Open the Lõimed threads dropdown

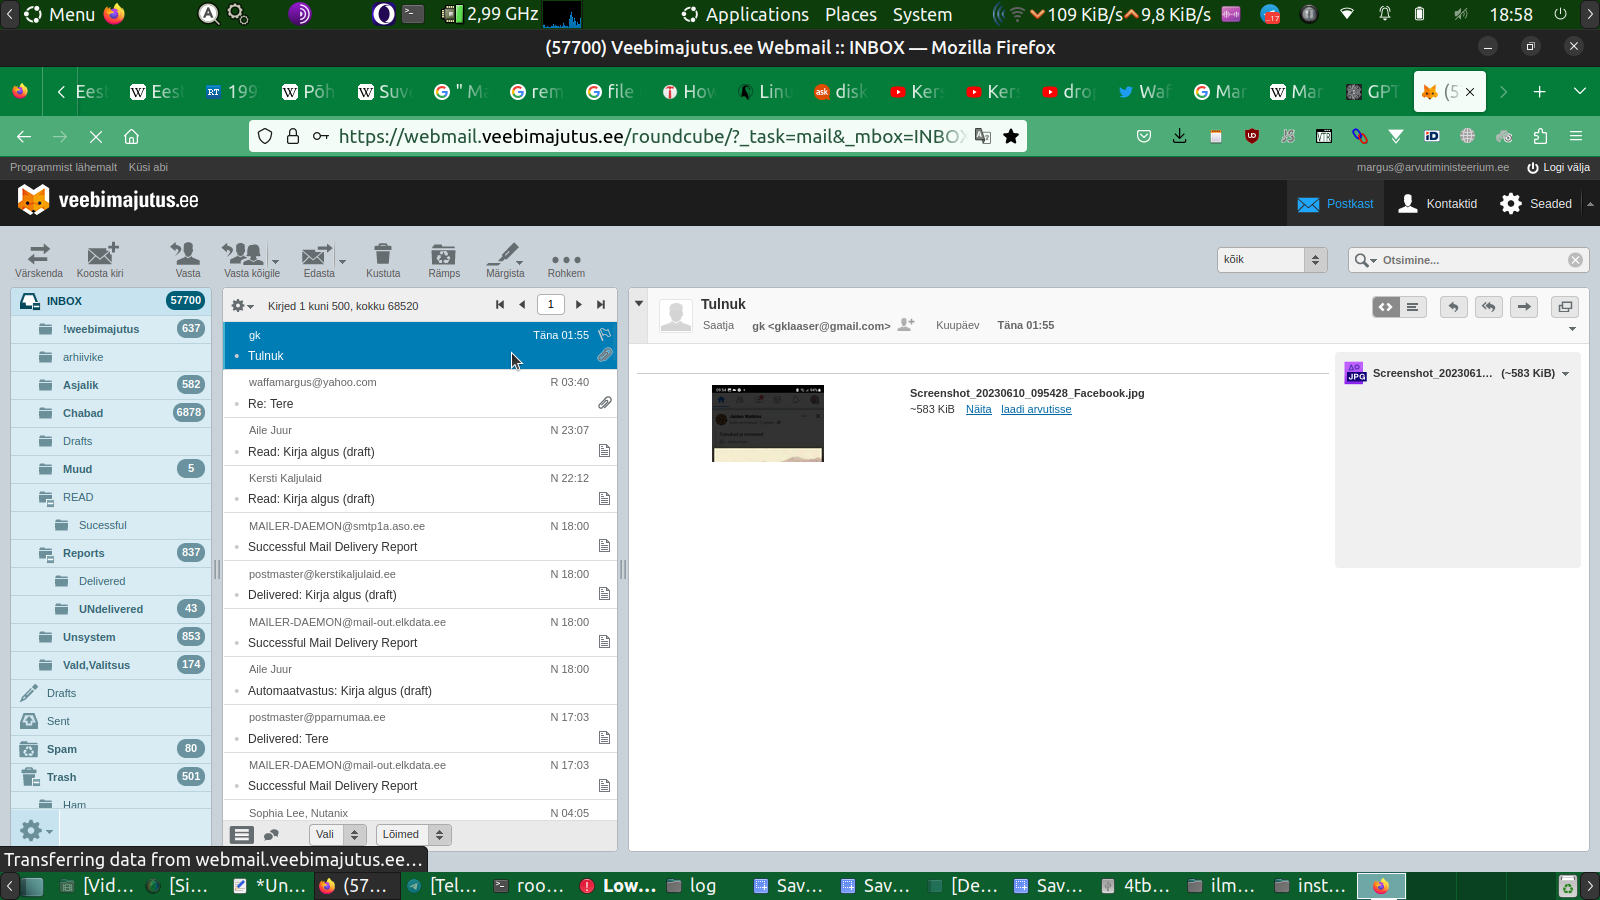point(414,834)
